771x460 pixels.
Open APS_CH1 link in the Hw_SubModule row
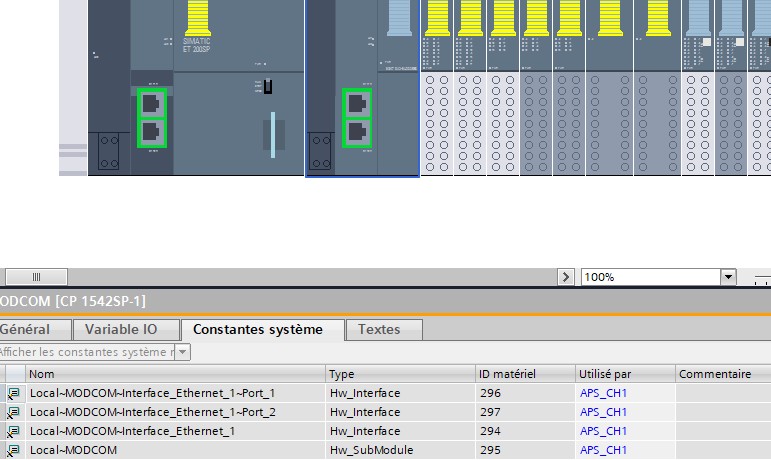(603, 450)
